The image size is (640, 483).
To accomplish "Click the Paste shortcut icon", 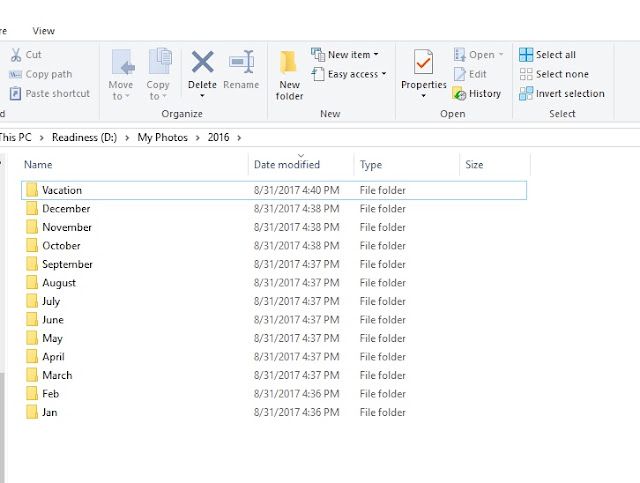I will [x=16, y=93].
